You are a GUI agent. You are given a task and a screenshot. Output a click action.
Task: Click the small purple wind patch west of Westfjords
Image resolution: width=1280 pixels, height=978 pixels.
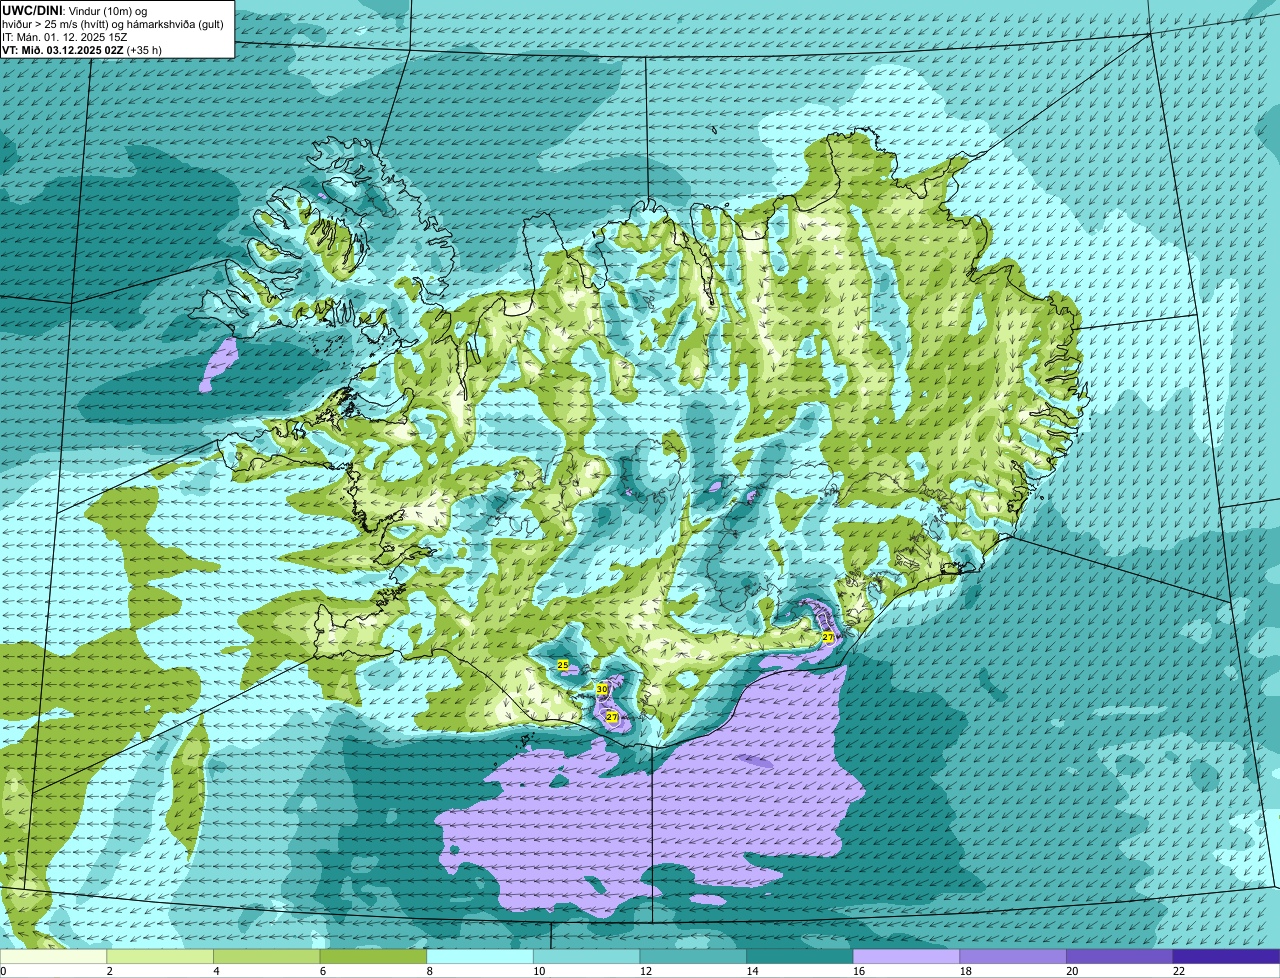218,364
